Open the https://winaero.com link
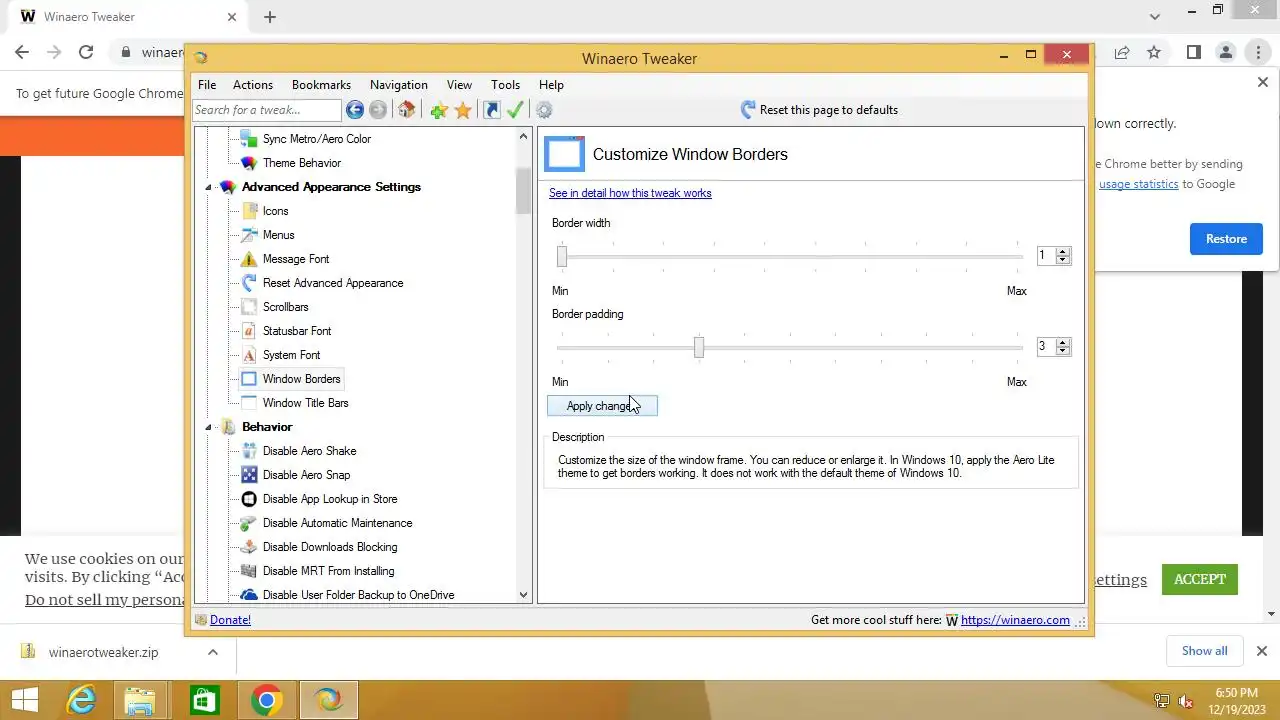This screenshot has width=1280, height=720. coord(1015,620)
